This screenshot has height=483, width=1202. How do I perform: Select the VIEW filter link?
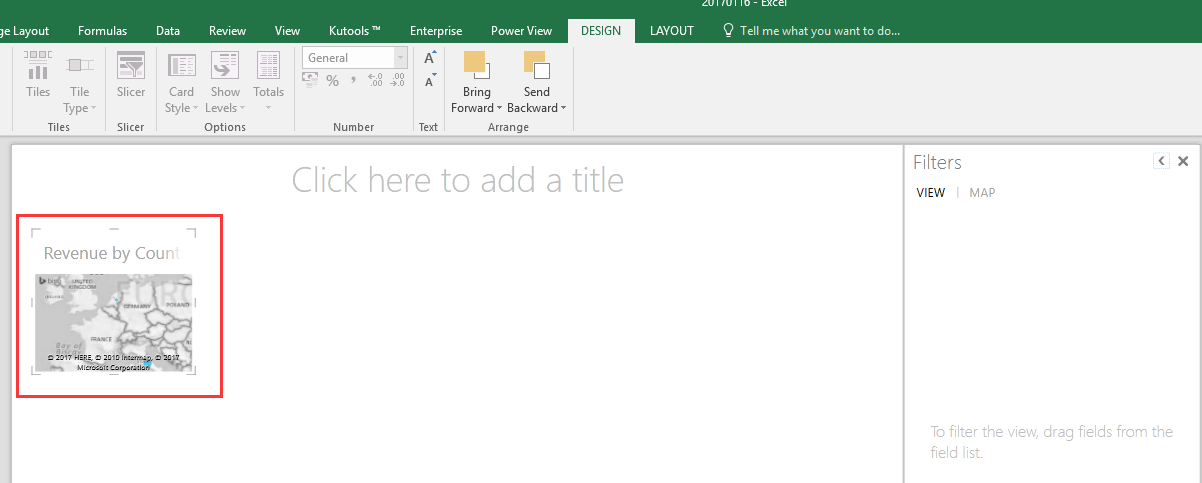coord(930,193)
